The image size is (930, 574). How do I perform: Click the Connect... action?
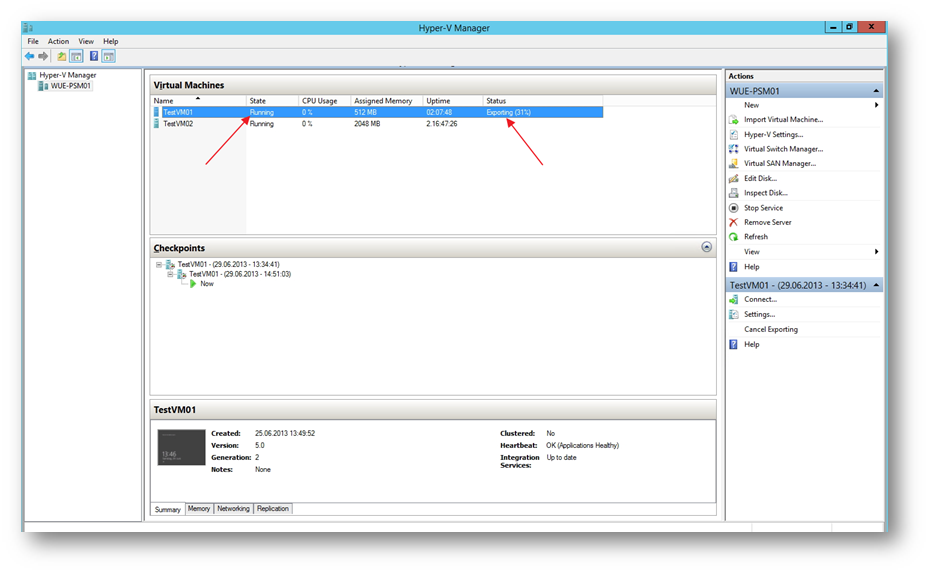coord(760,299)
